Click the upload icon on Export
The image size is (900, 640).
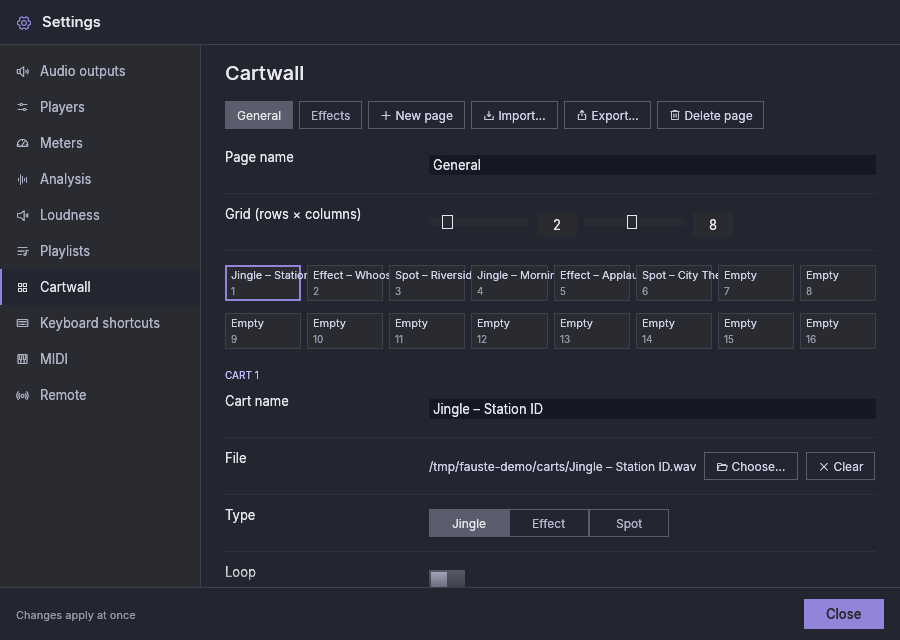pos(581,116)
